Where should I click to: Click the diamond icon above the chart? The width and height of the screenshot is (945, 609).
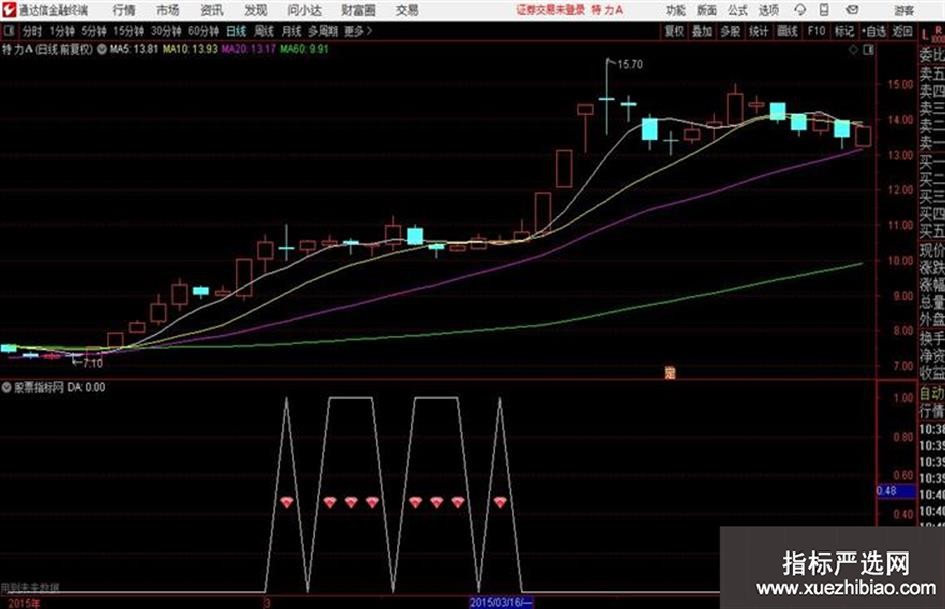[853, 50]
